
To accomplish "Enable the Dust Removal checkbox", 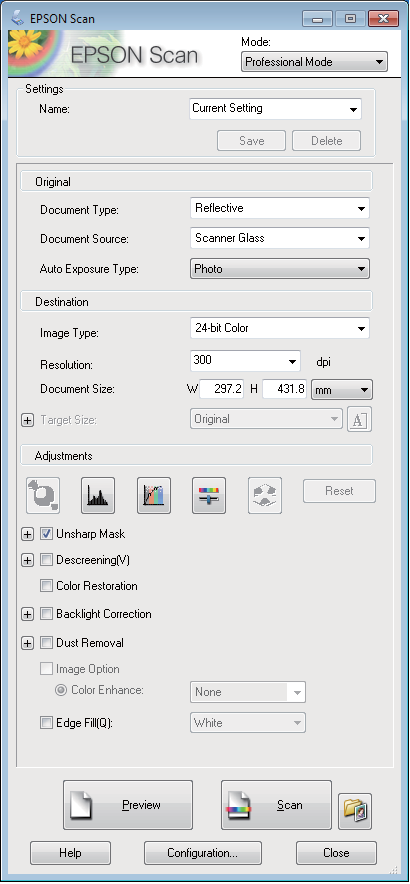I will pyautogui.click(x=46, y=643).
